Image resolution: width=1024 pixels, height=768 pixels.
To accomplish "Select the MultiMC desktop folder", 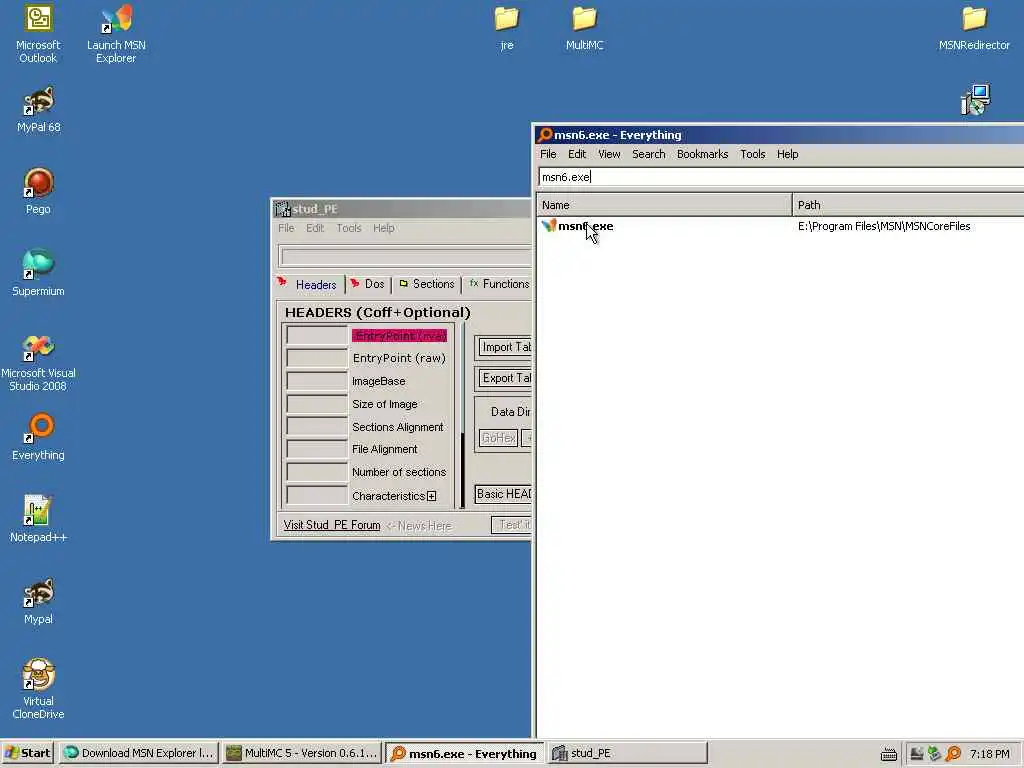I will (x=584, y=28).
